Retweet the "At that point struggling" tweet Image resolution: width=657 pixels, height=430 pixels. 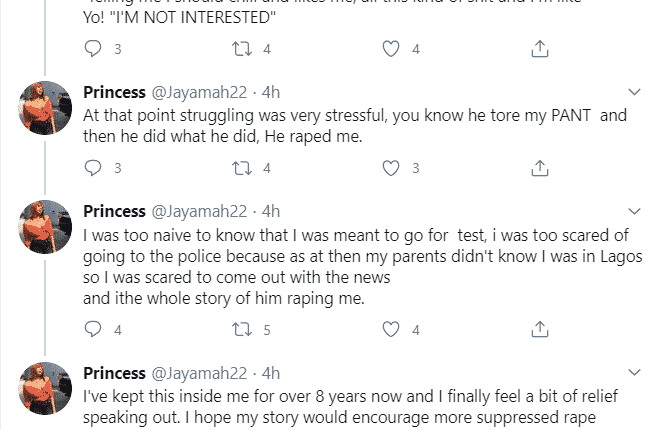pos(242,168)
